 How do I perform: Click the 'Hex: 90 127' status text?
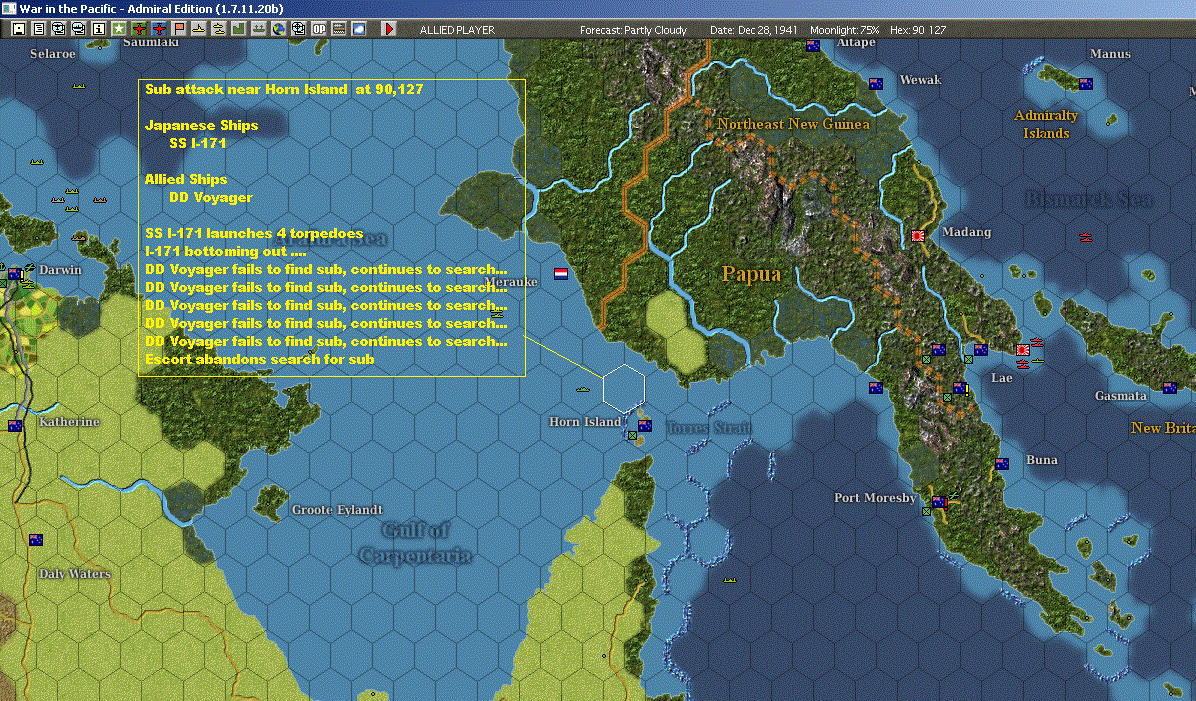click(918, 30)
